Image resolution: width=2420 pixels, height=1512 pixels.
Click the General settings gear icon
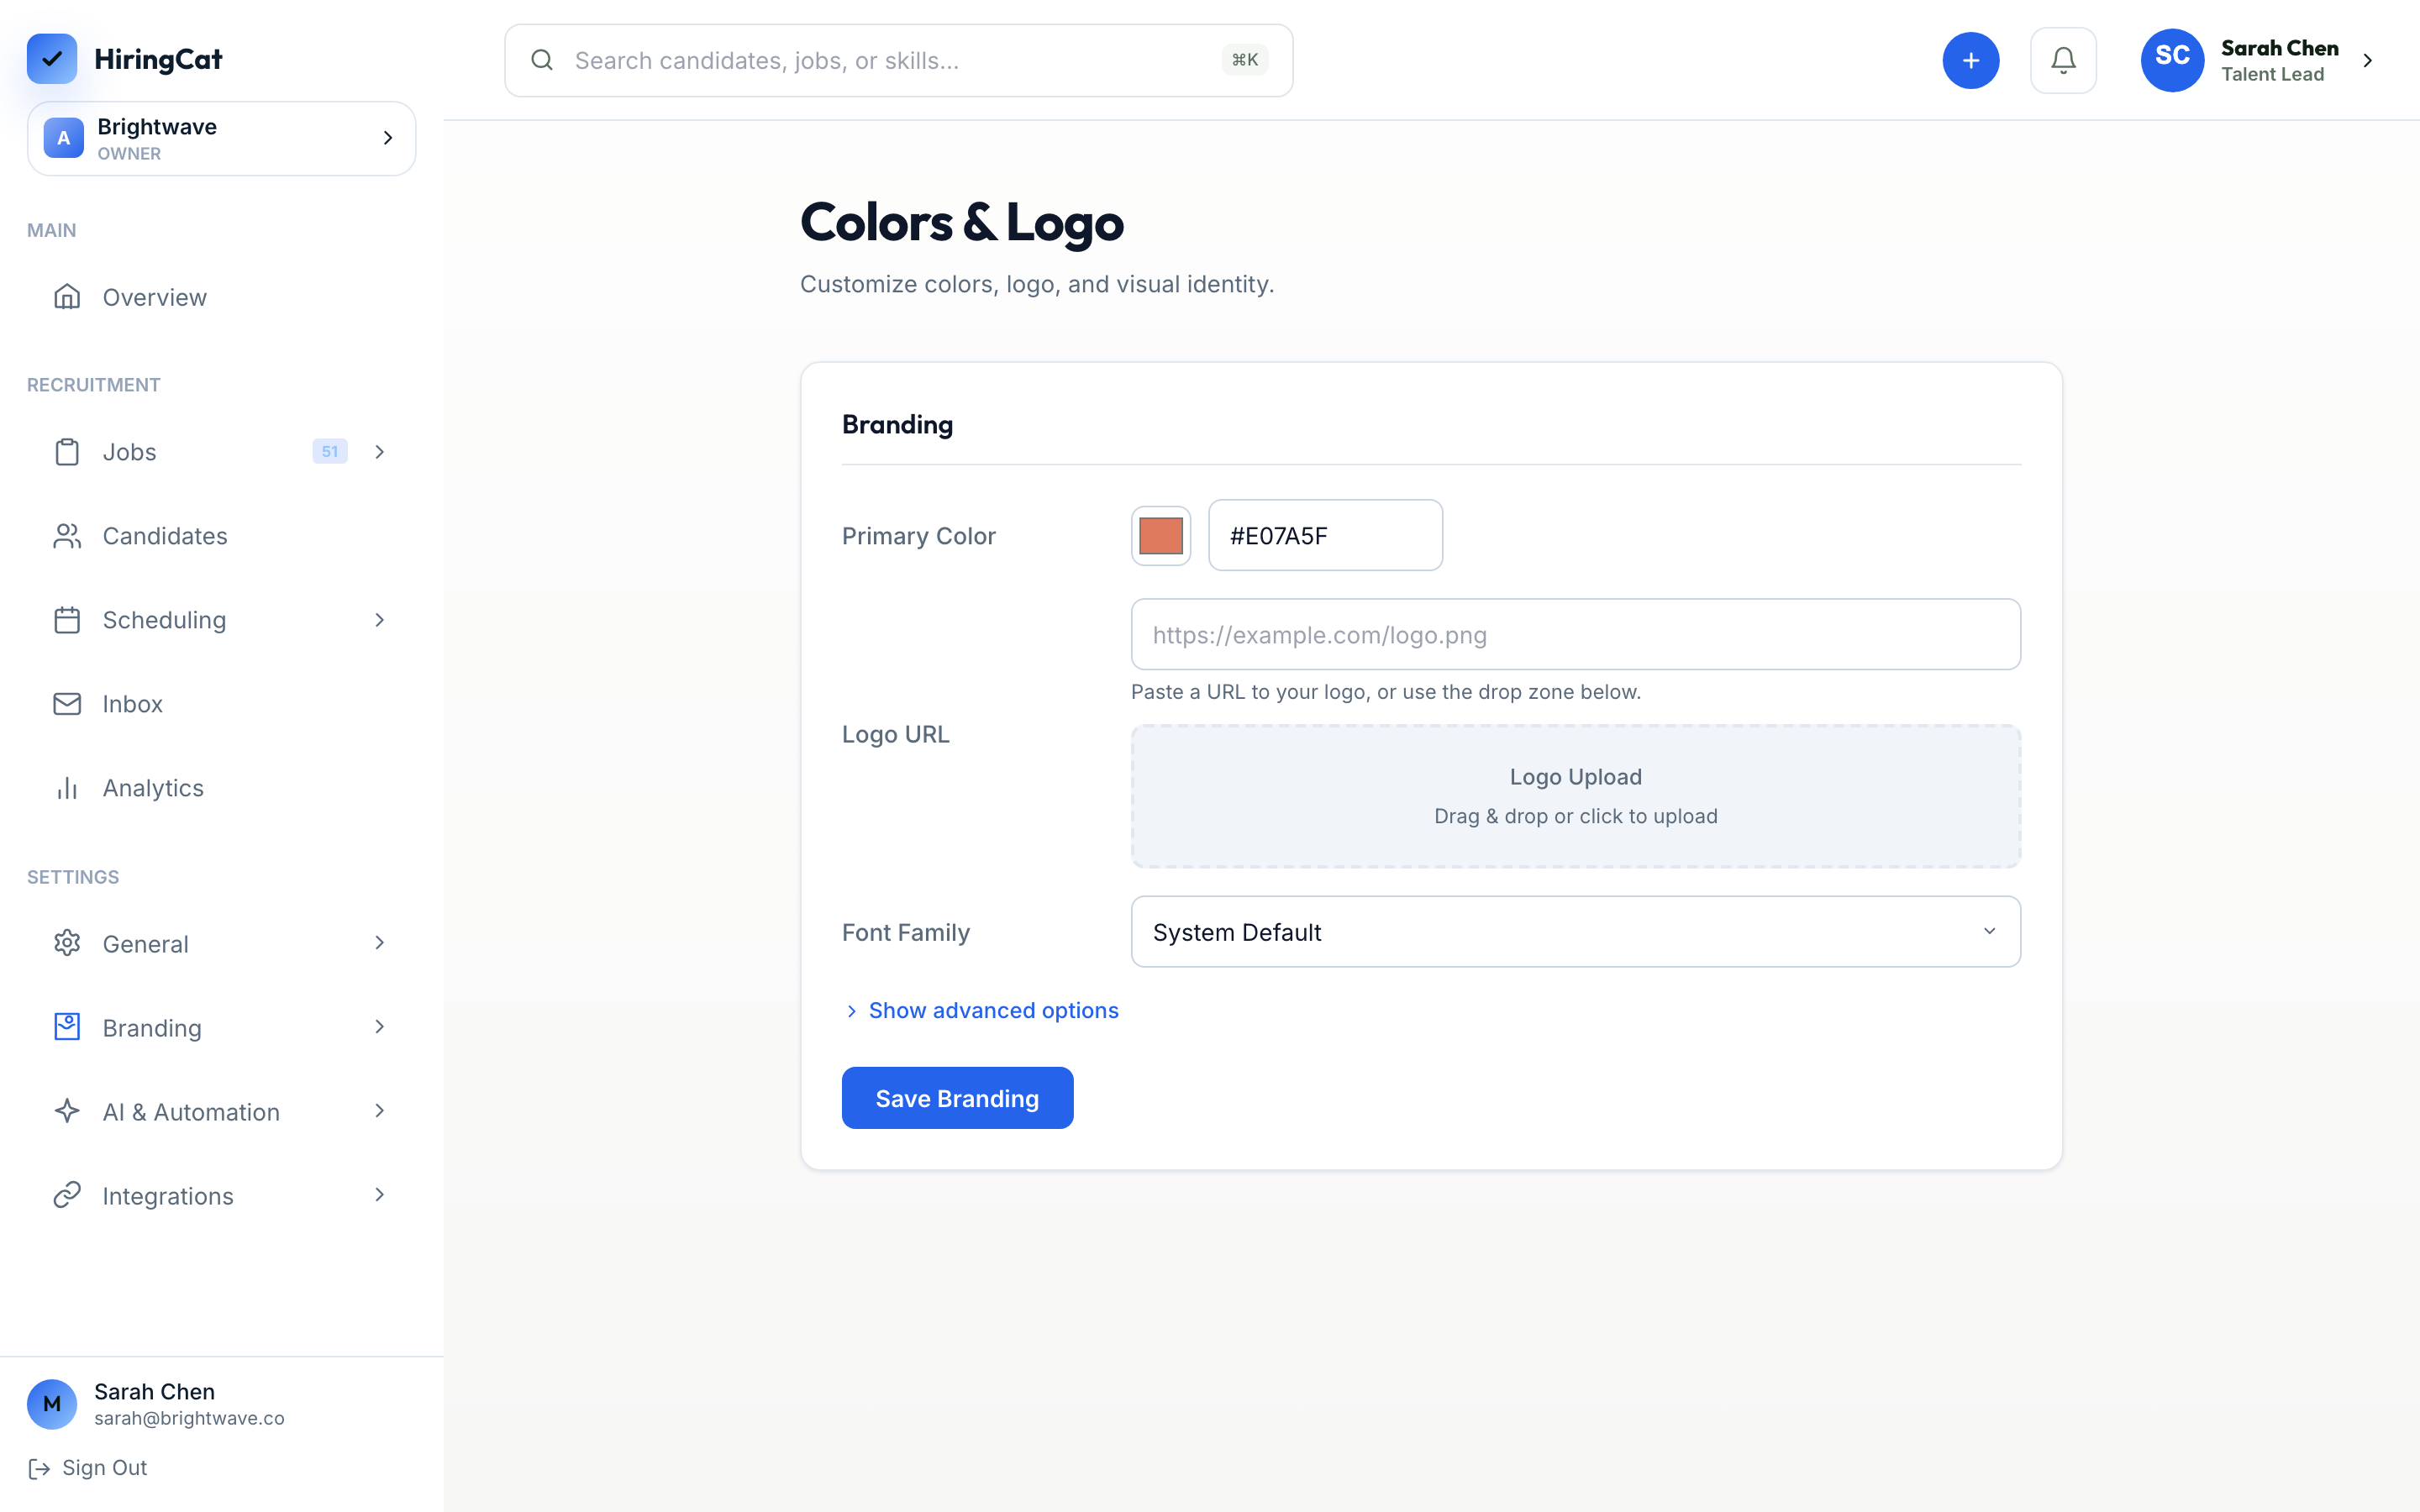[x=67, y=943]
